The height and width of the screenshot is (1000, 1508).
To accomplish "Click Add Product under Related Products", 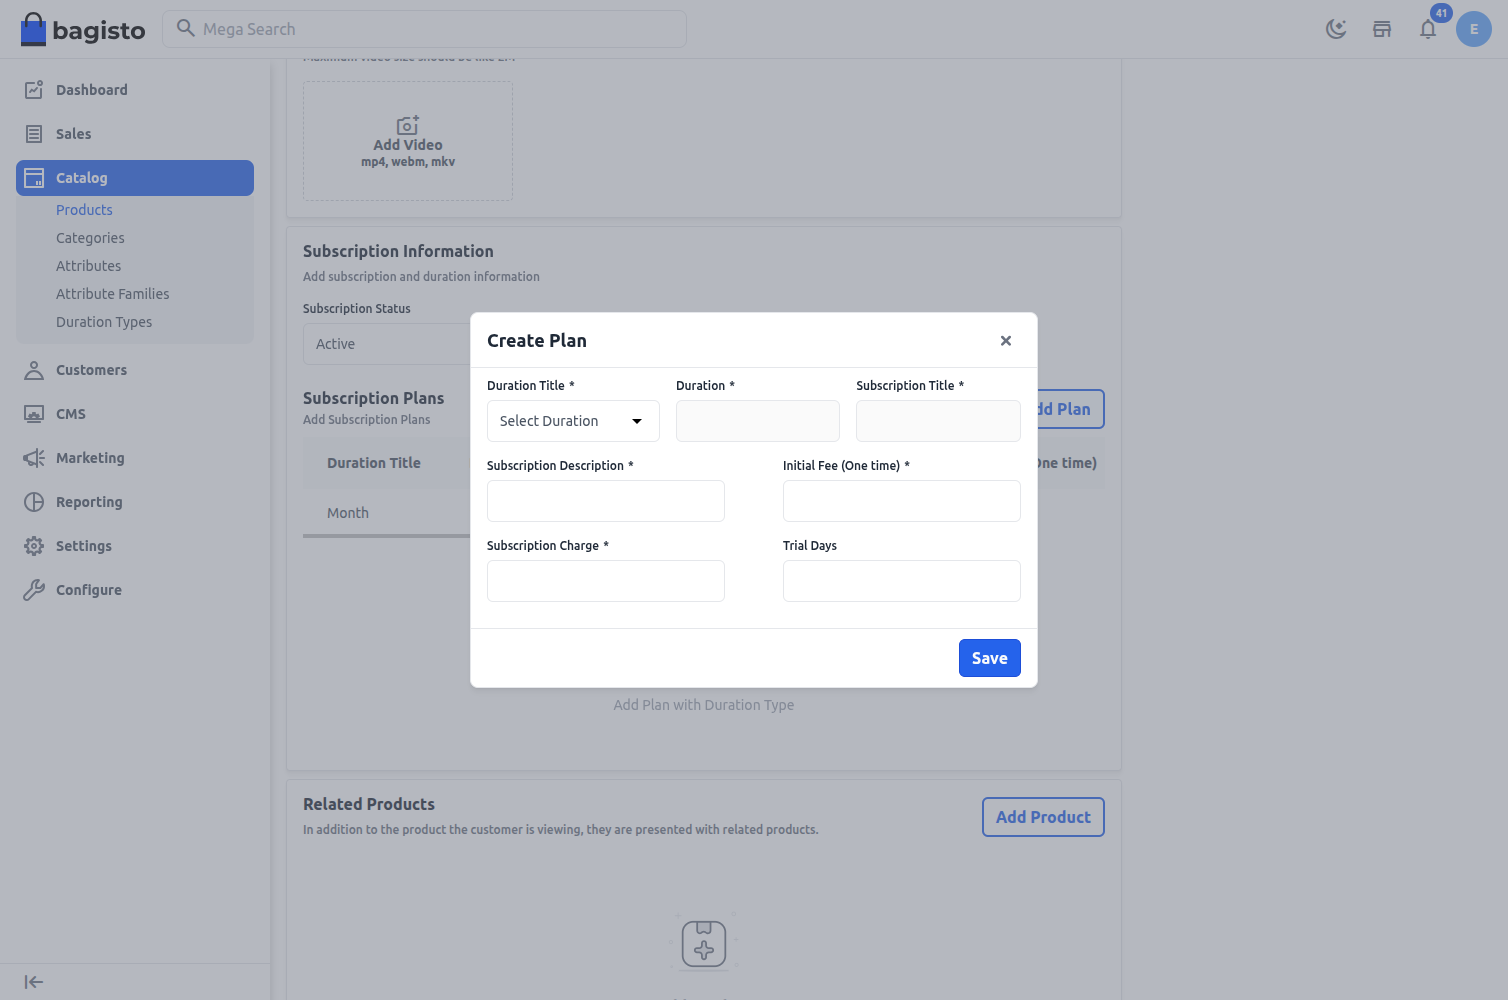I will tap(1043, 817).
